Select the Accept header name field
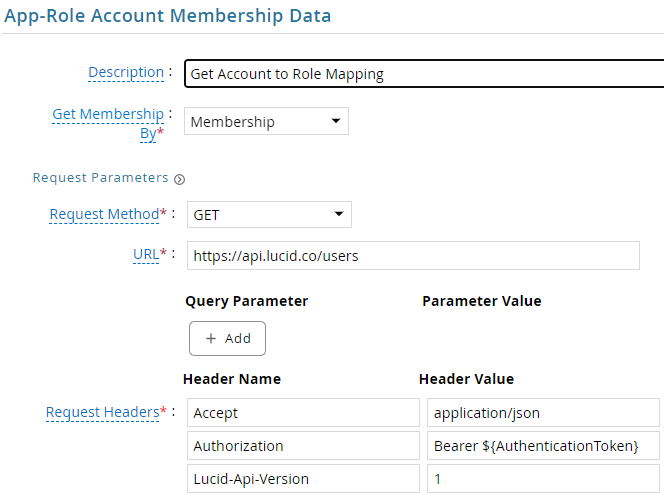The image size is (664, 495). click(303, 412)
